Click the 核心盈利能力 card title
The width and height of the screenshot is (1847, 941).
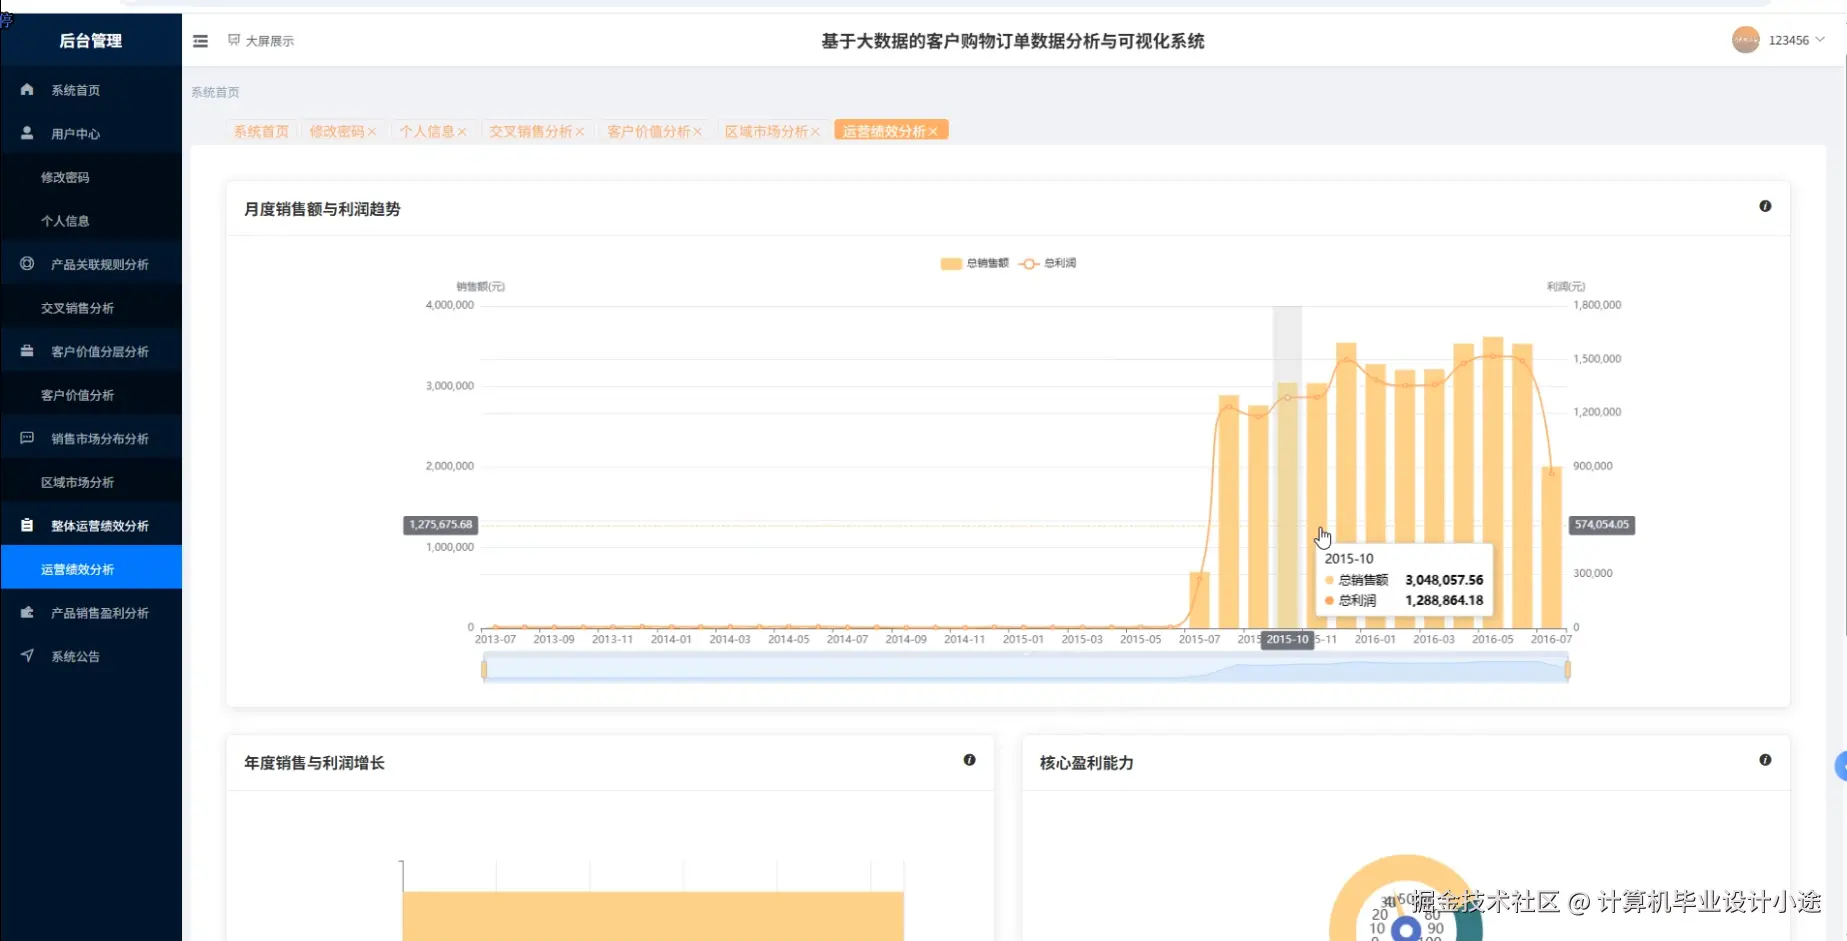(x=1086, y=763)
